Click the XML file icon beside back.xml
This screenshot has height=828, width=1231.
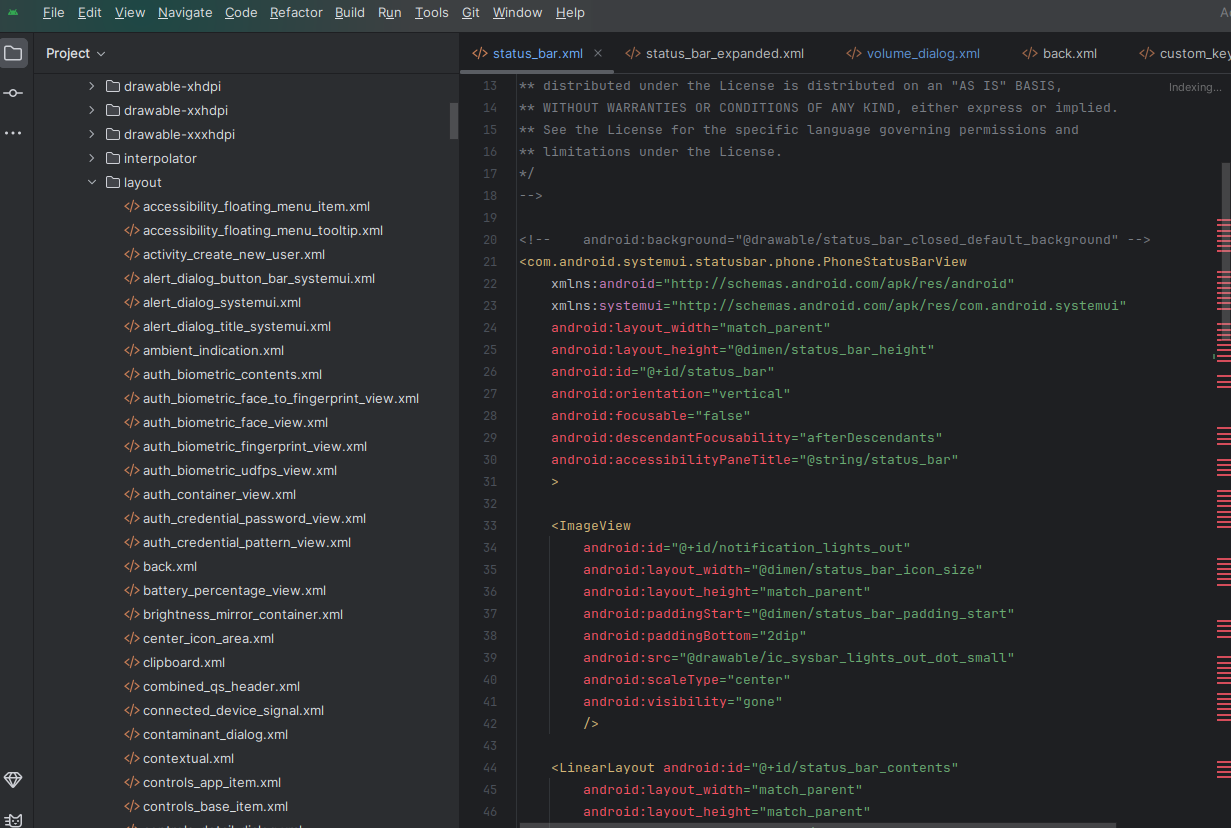133,566
